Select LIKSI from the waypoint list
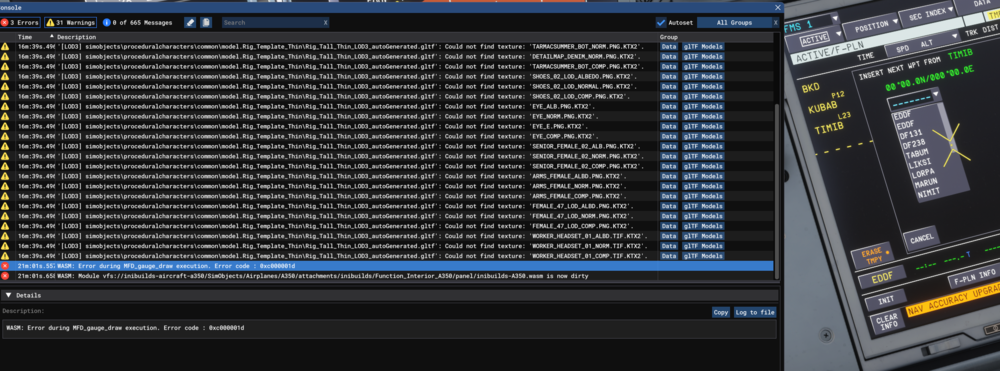The height and width of the screenshot is (371, 1000). tap(919, 163)
